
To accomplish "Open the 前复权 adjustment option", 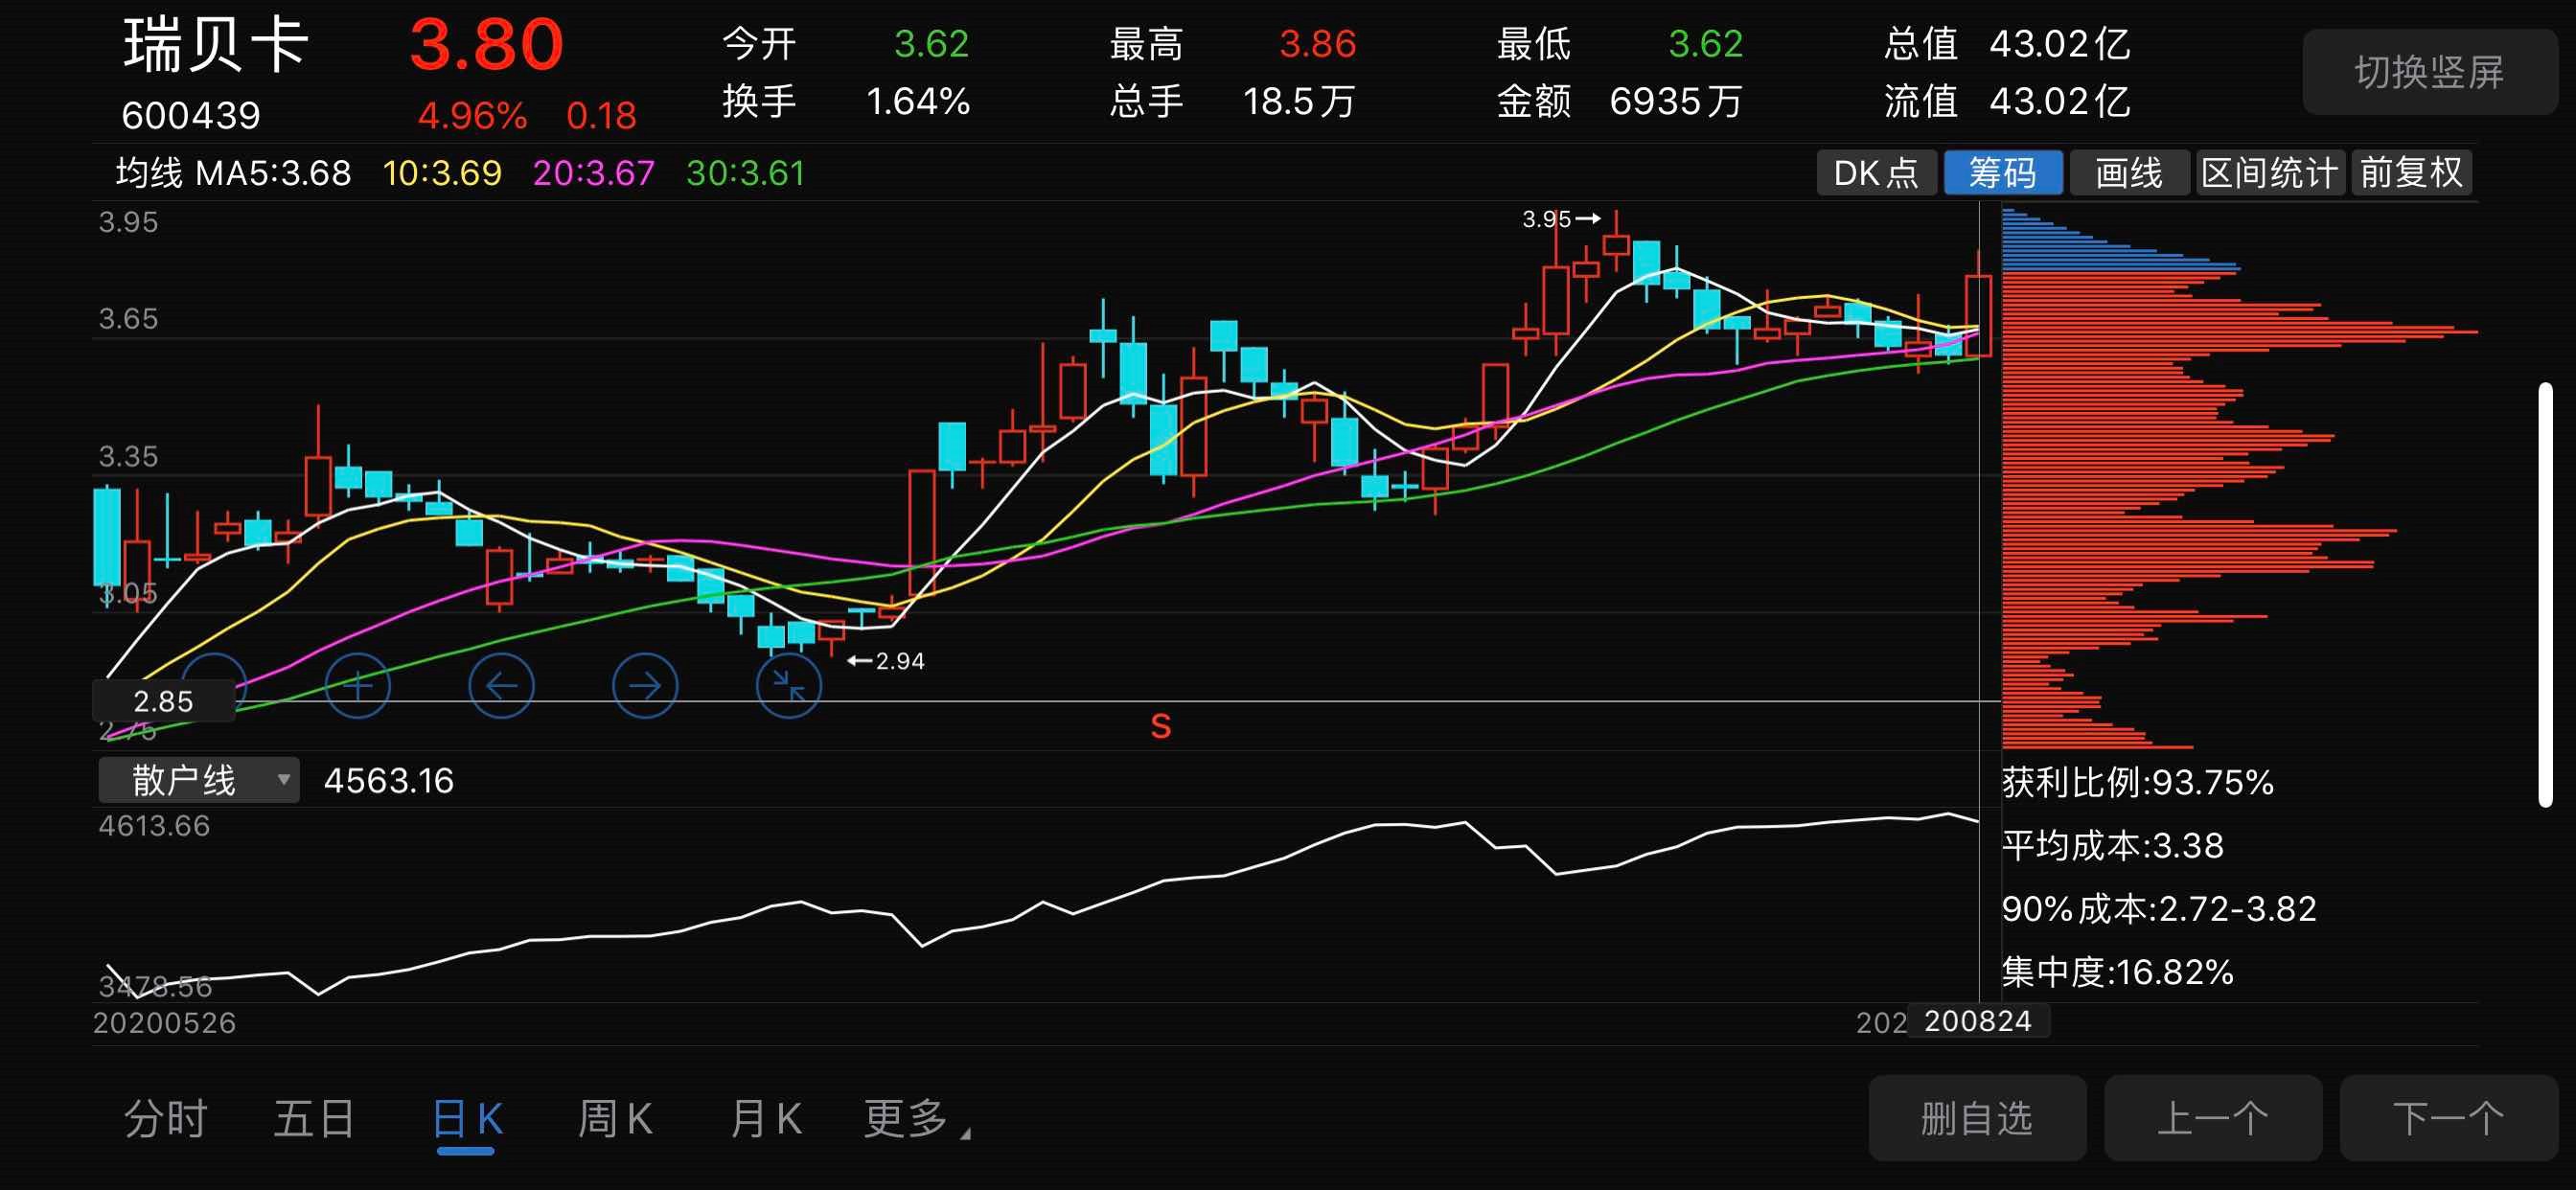I will (x=2411, y=173).
